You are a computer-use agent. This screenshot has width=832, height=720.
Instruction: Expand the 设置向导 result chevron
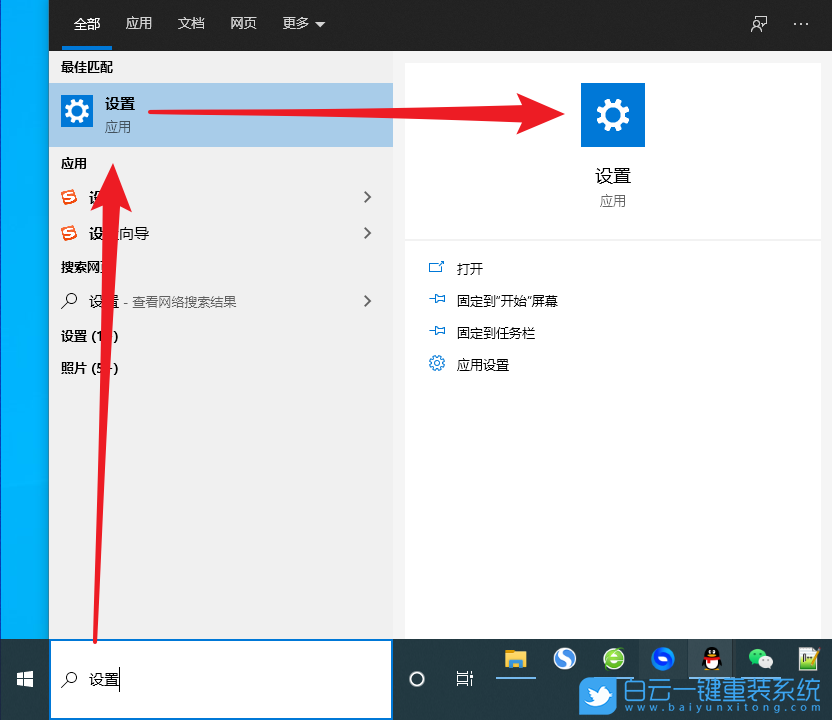(x=367, y=233)
